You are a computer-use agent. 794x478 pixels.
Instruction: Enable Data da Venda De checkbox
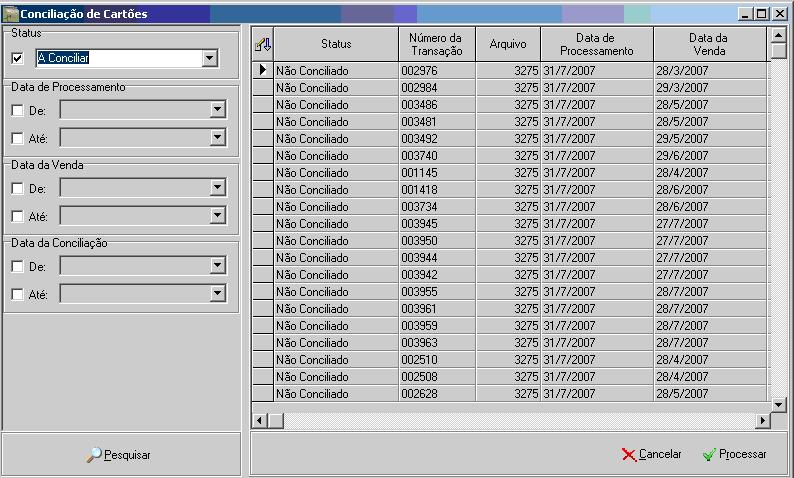click(17, 188)
